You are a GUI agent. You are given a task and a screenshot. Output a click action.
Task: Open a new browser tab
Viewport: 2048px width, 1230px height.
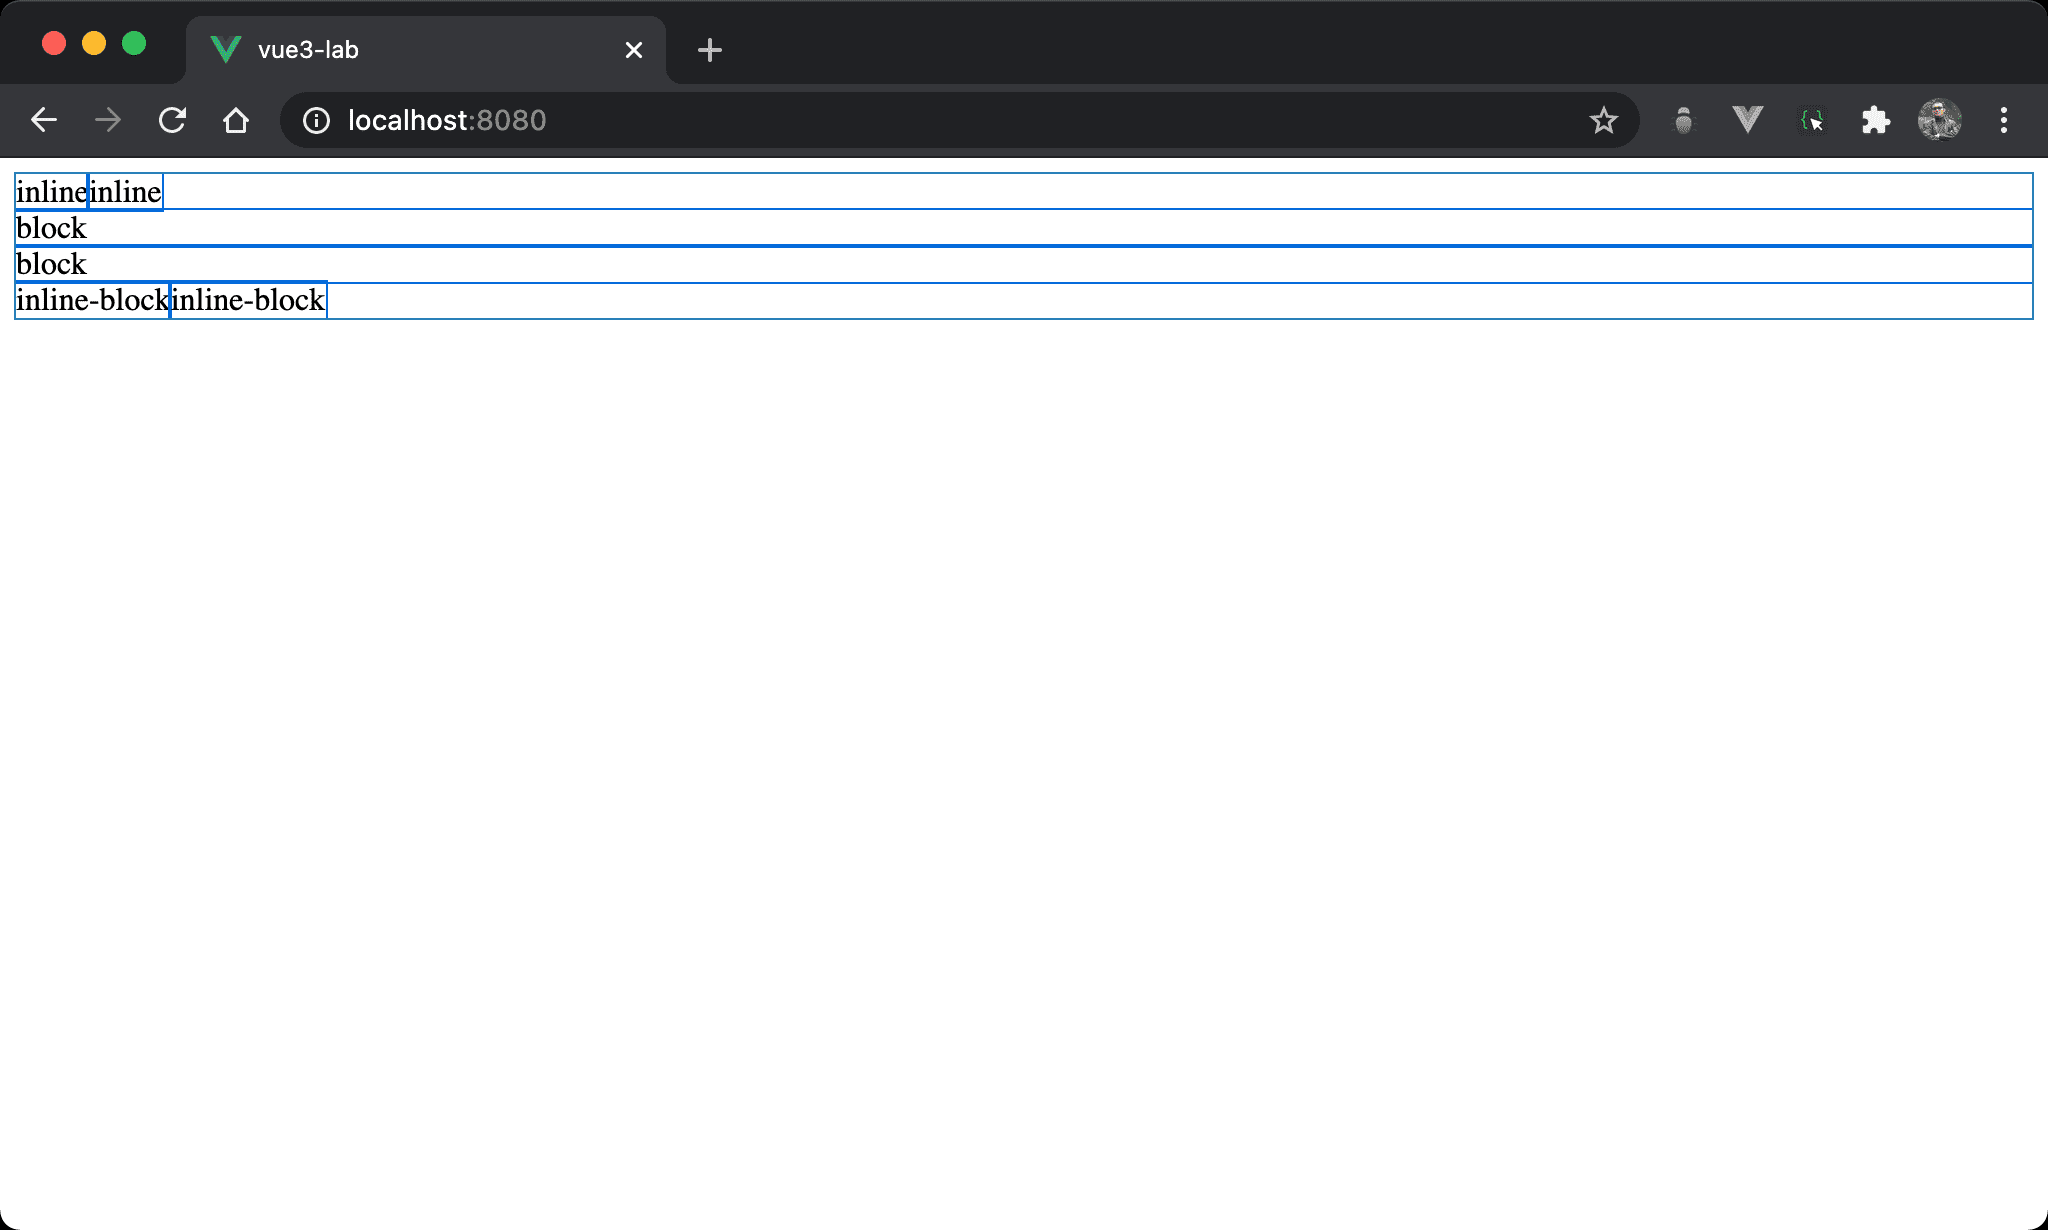point(709,50)
